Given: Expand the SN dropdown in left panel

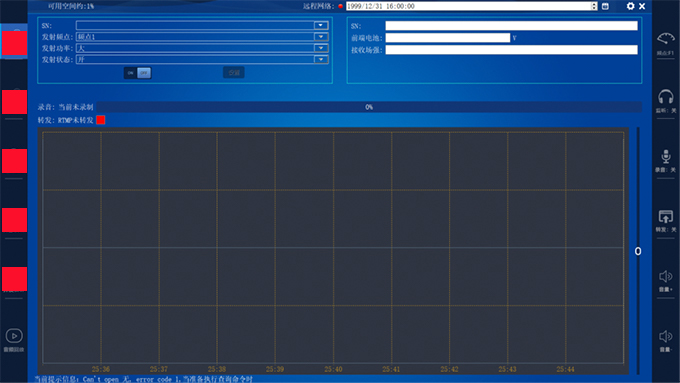Looking at the screenshot, I should coord(321,26).
